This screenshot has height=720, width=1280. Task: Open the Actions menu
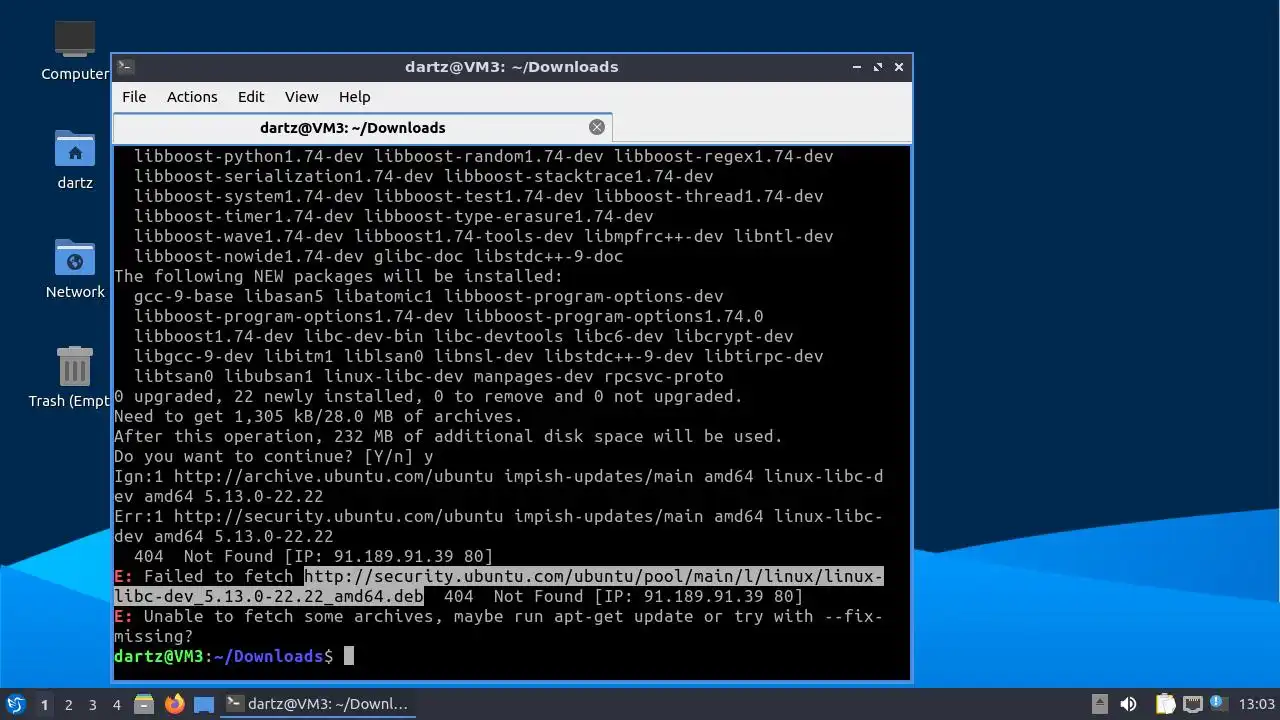coord(192,97)
